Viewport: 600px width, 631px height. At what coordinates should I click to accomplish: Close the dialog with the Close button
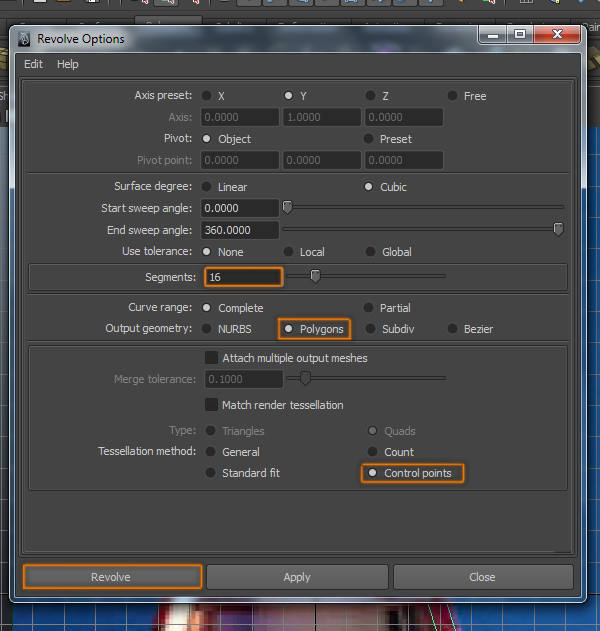tap(482, 577)
